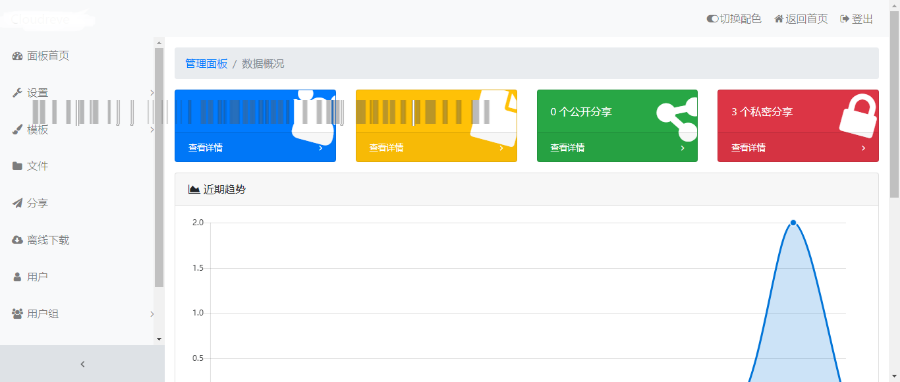Screen dimensions: 900x382
Task: View details on green 公开分享 card
Action: click(617, 147)
